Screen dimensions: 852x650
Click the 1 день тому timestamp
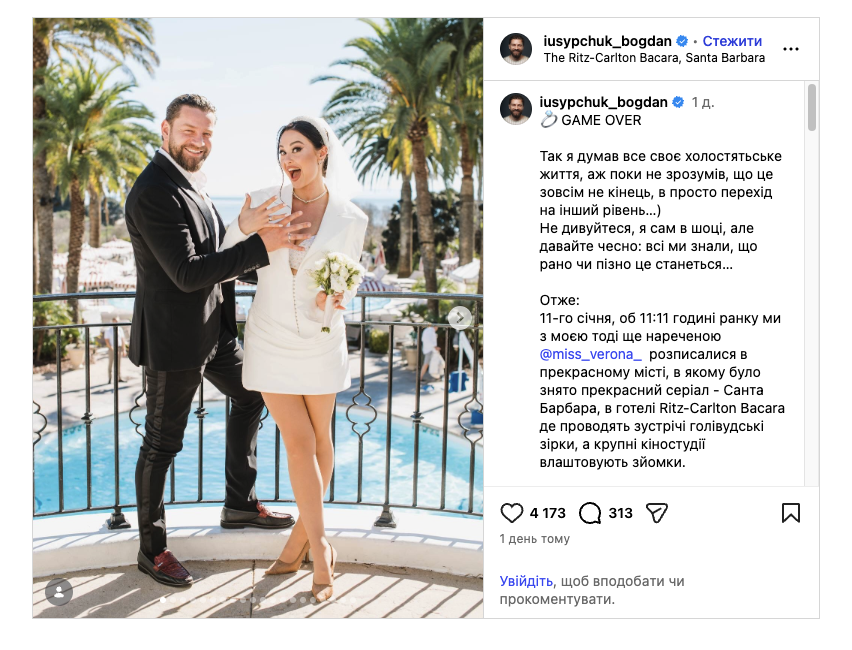point(535,539)
